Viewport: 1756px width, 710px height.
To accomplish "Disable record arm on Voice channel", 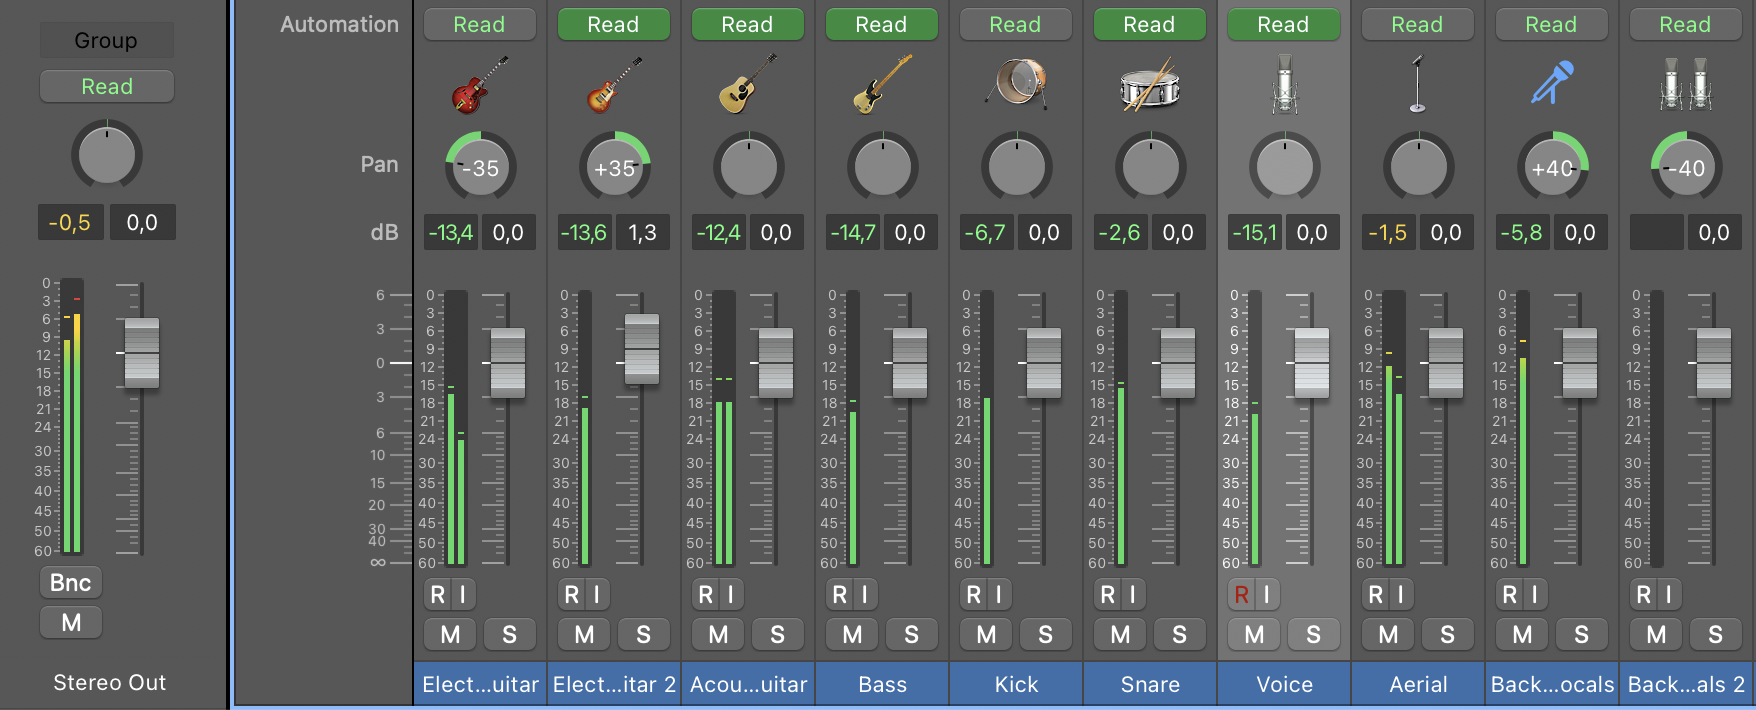I will [x=1241, y=595].
